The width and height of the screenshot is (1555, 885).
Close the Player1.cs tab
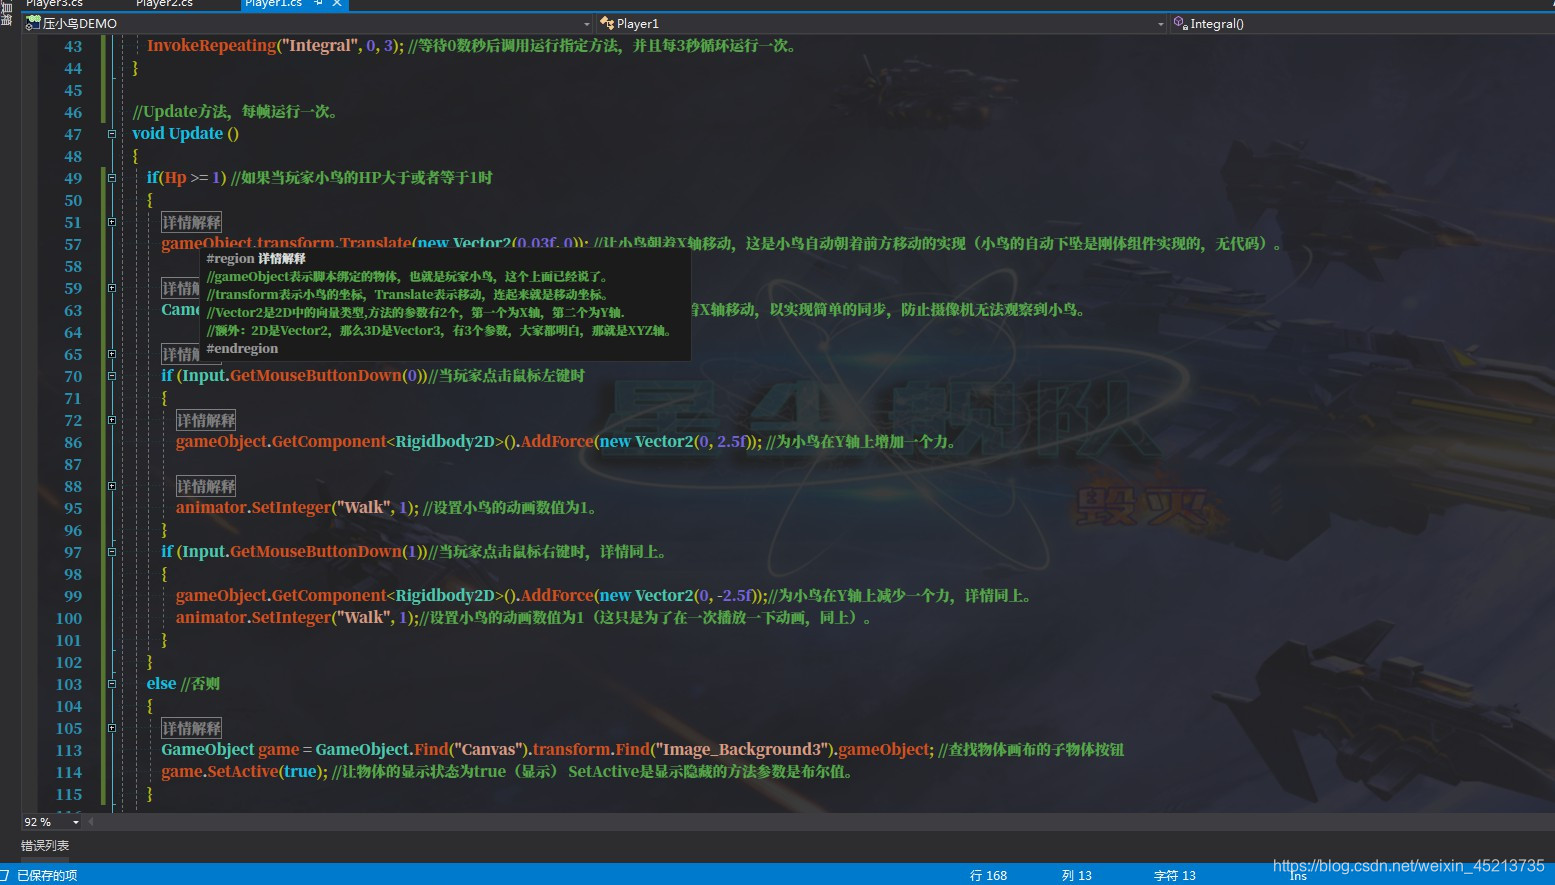[x=337, y=4]
